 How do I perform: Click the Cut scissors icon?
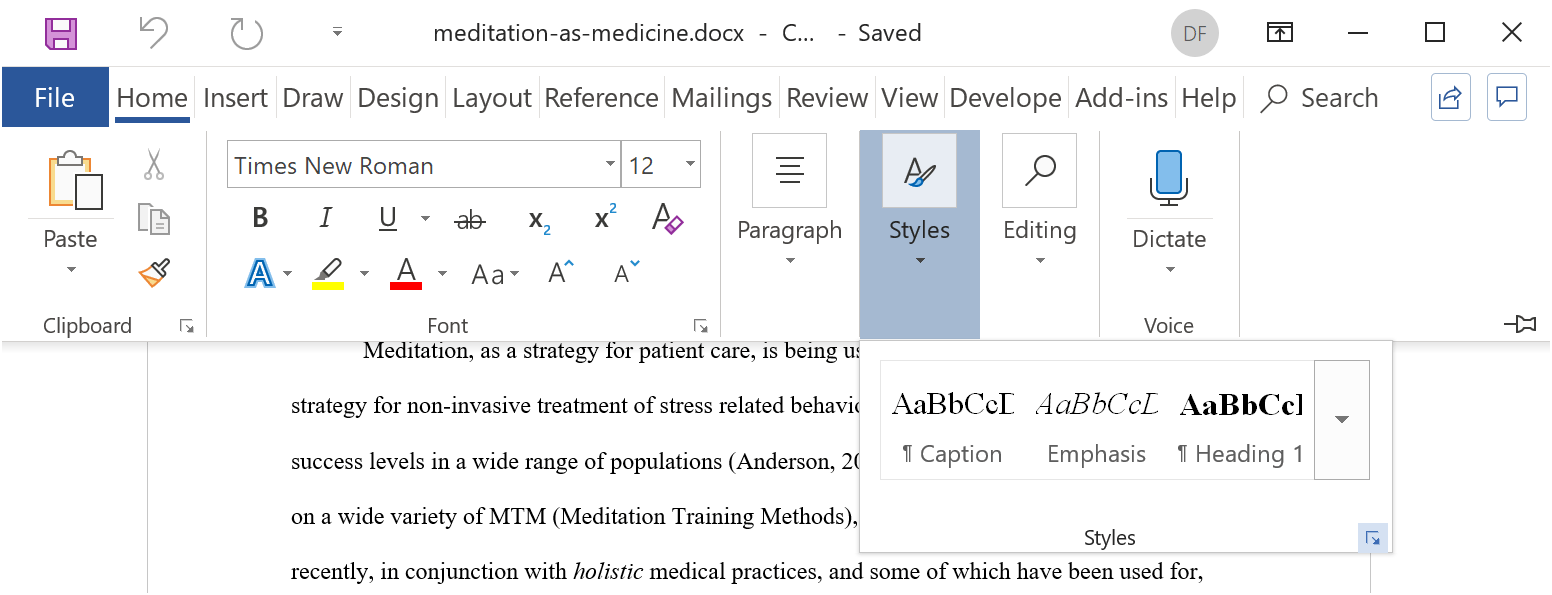pyautogui.click(x=154, y=165)
